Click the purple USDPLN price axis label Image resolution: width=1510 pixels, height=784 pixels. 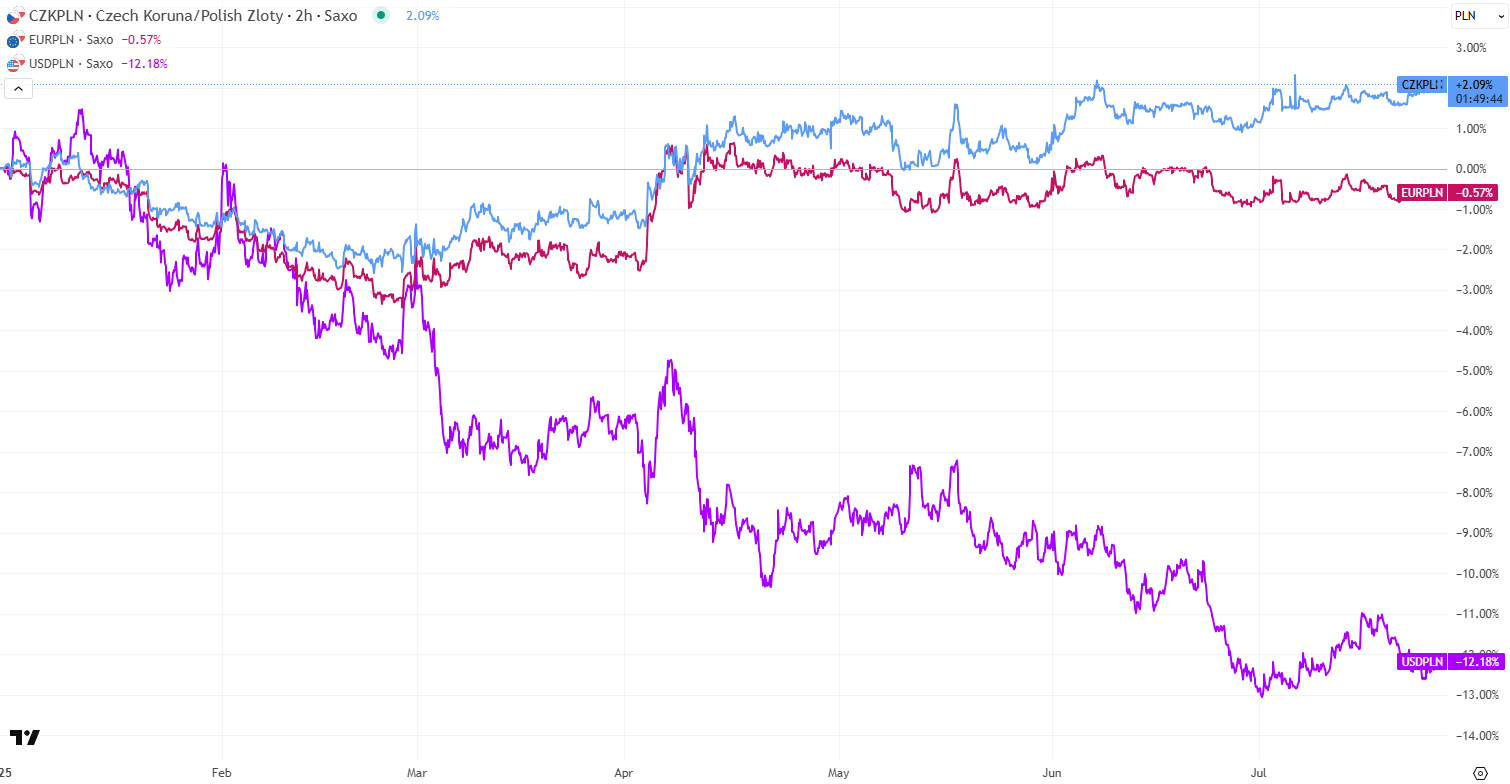[1421, 662]
